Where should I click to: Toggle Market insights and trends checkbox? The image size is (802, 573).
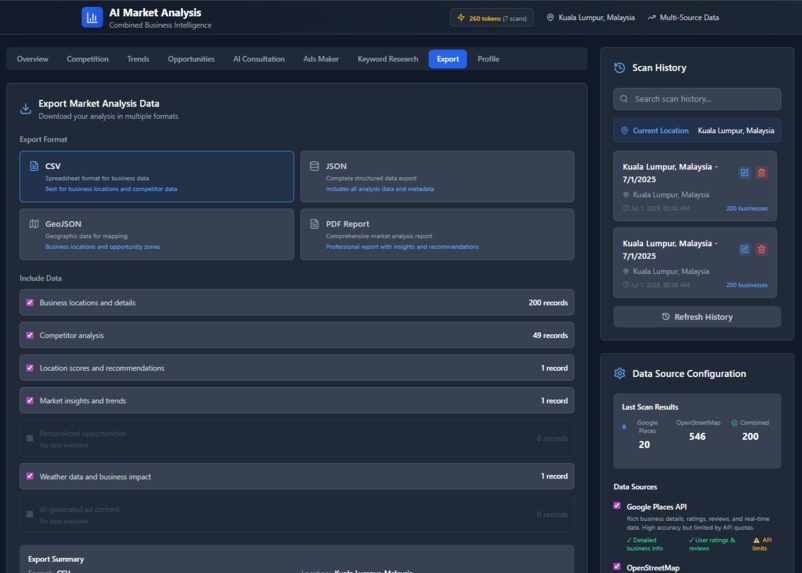click(x=30, y=401)
